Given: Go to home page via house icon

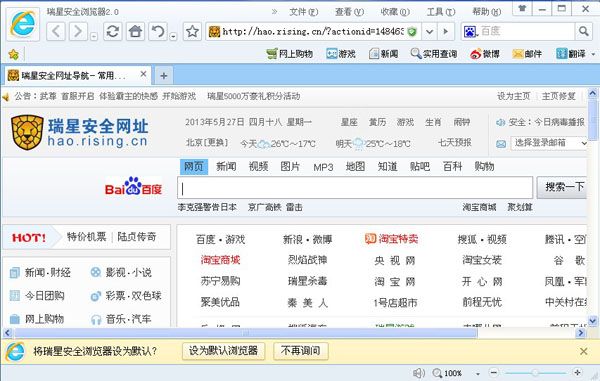Looking at the screenshot, I should click(x=135, y=31).
